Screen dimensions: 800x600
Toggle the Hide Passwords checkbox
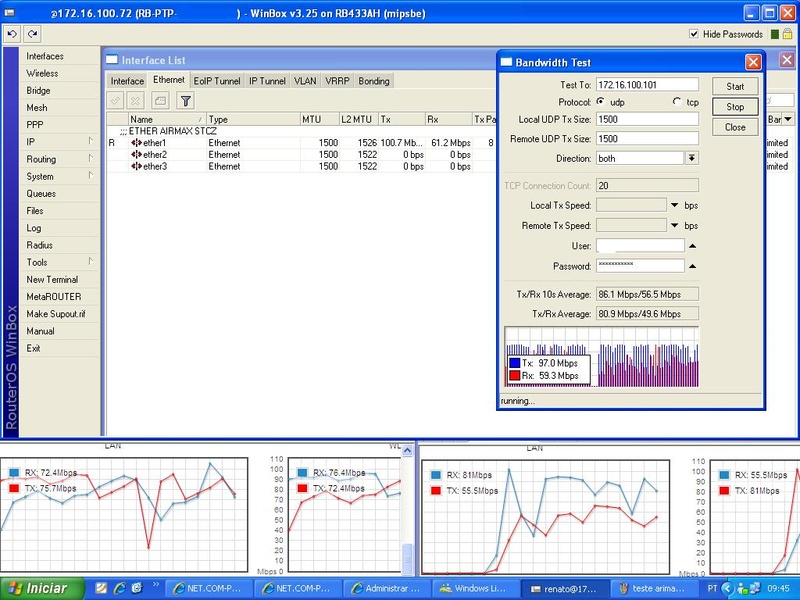coord(695,34)
